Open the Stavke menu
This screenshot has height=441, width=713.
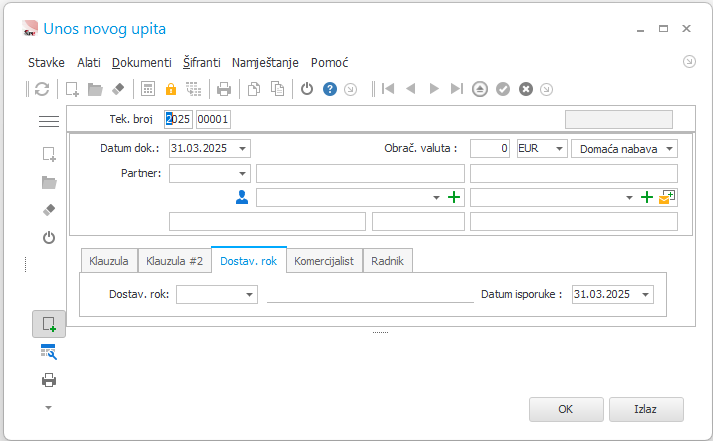46,63
